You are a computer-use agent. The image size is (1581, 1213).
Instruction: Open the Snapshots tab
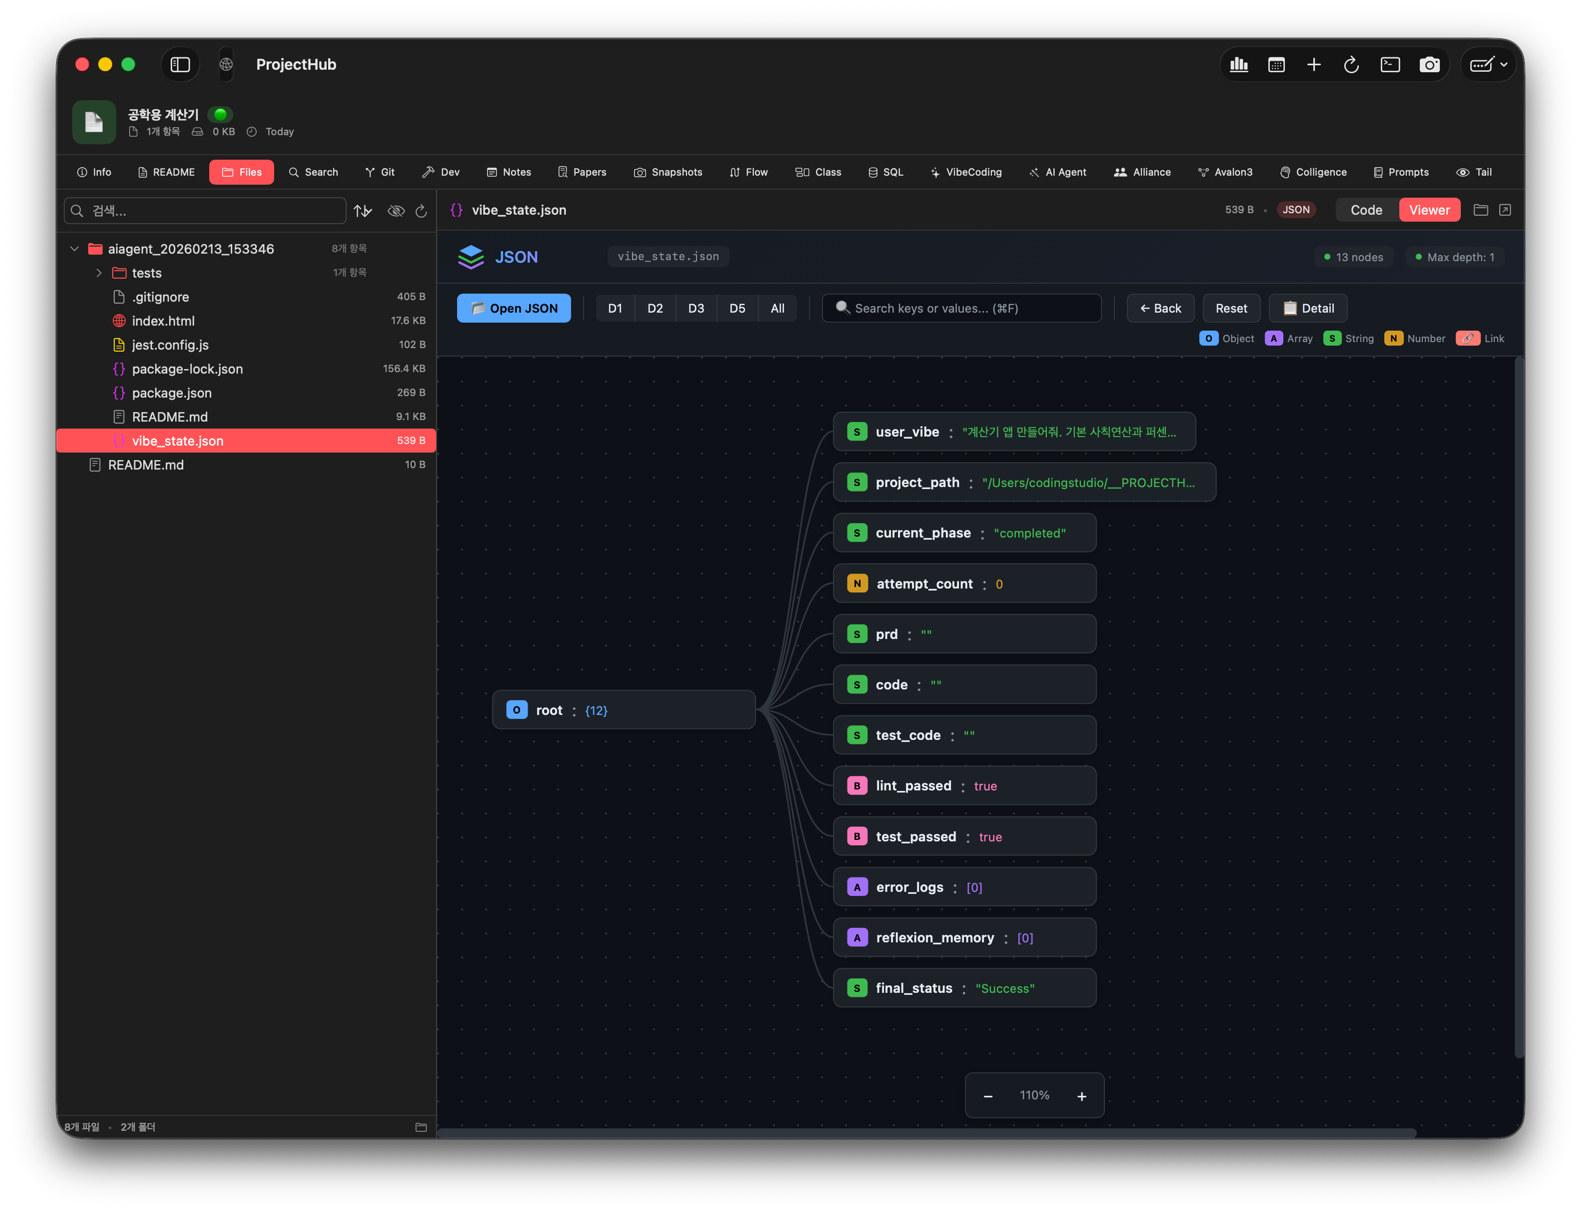point(668,172)
